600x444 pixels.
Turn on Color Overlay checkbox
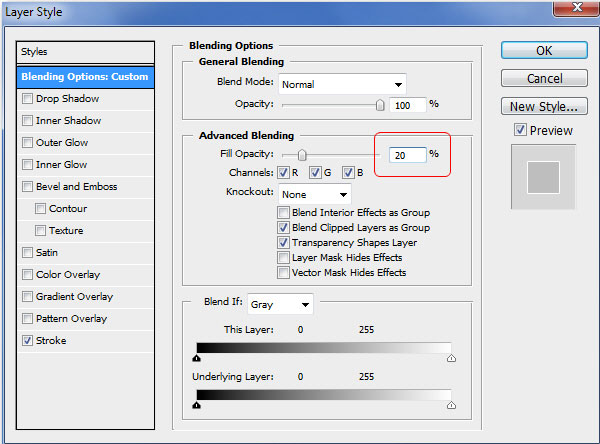click(27, 275)
